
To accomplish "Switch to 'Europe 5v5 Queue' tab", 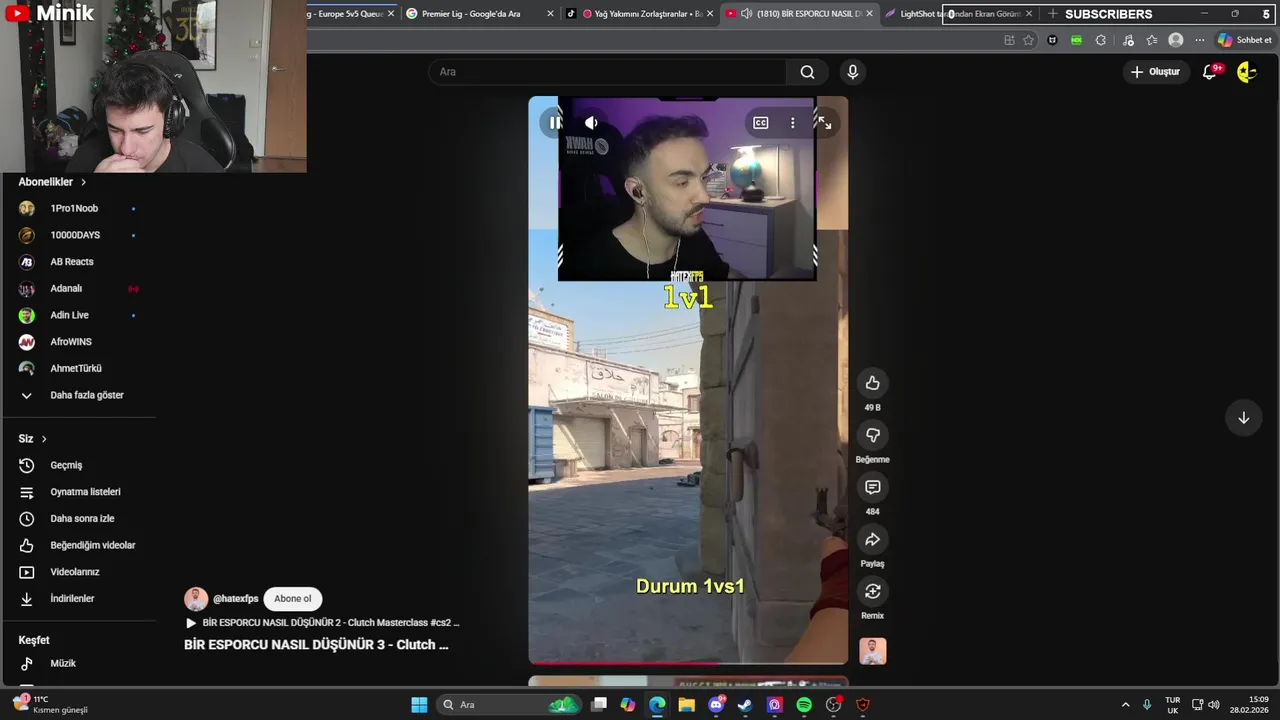I will pos(350,14).
